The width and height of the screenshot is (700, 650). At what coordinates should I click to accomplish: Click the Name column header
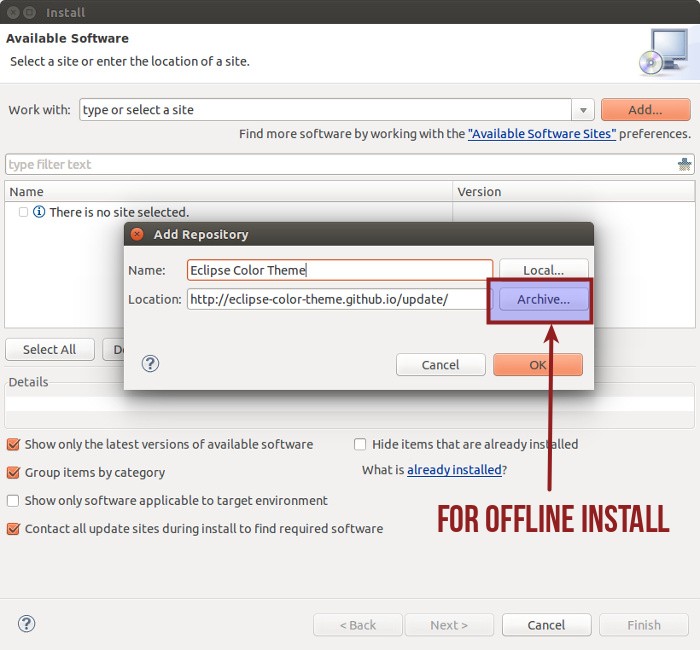click(228, 192)
